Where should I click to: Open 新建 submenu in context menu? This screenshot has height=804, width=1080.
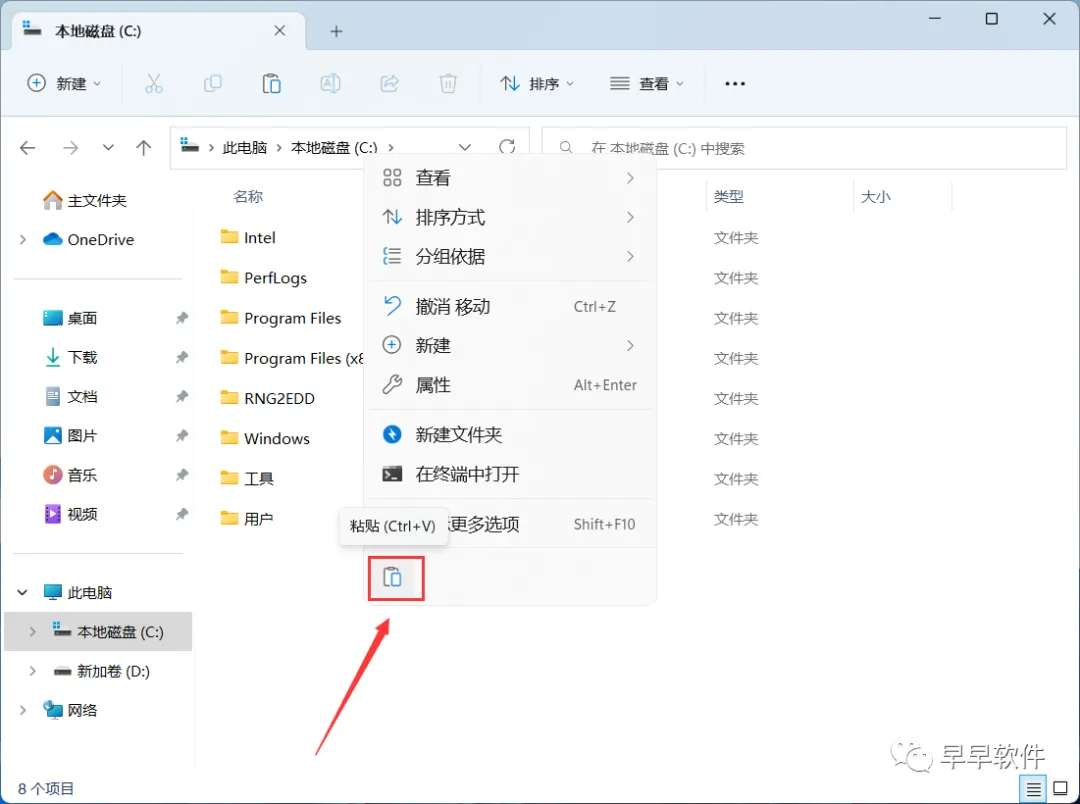coord(510,345)
